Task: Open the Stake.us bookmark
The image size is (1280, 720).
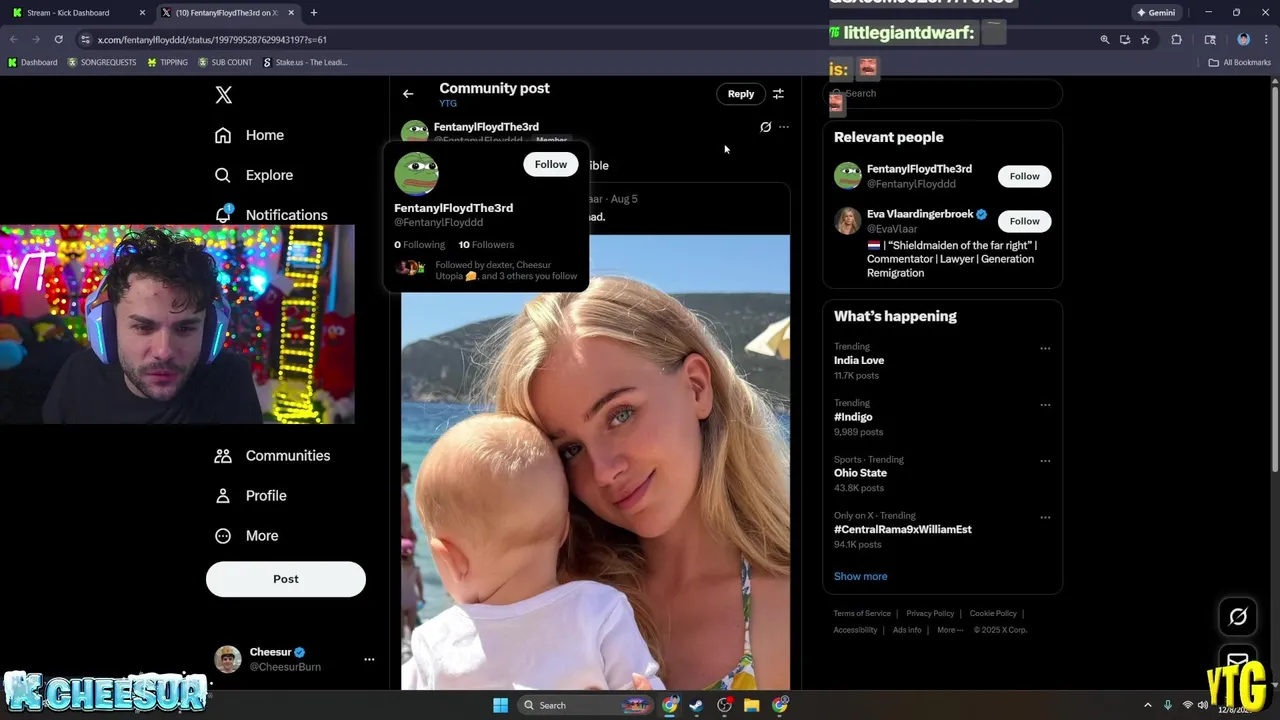Action: [x=305, y=62]
